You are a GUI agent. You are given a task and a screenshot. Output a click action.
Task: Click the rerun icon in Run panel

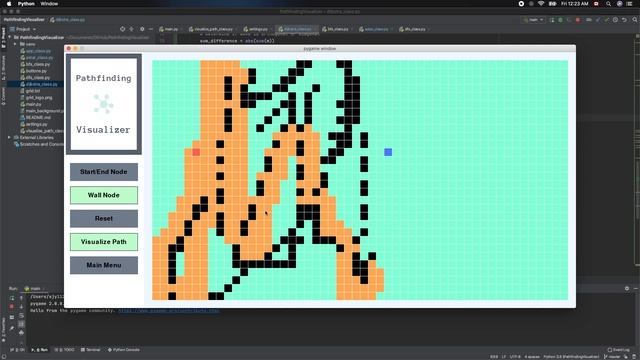click(12, 298)
